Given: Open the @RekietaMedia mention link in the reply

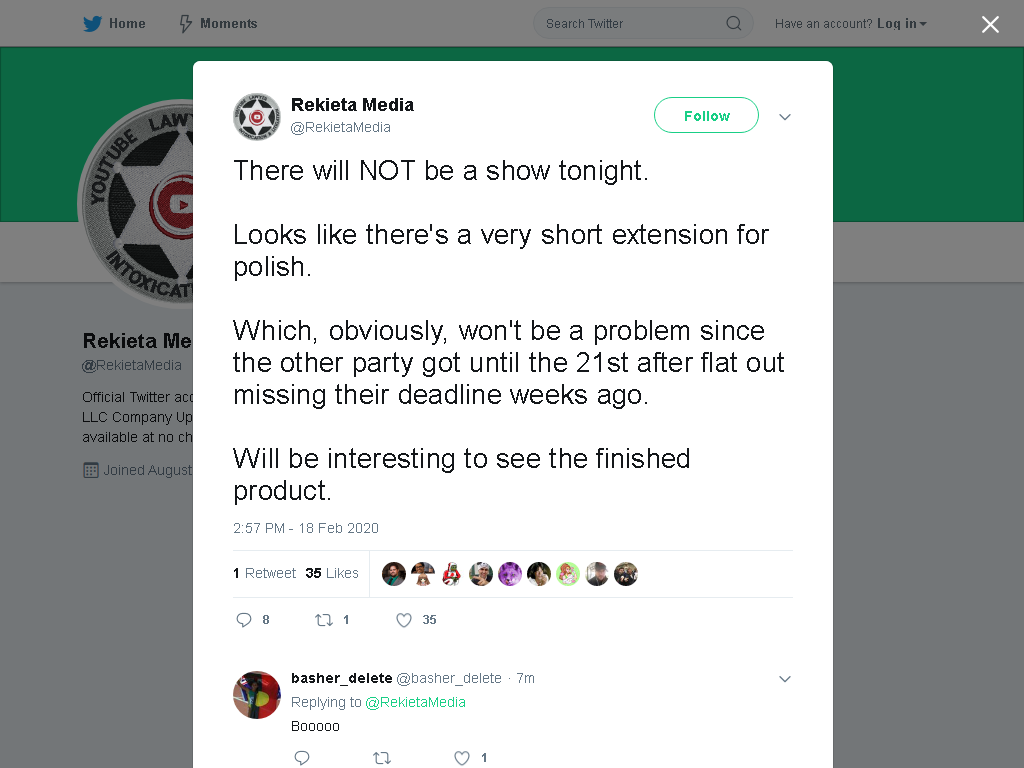Looking at the screenshot, I should (415, 702).
